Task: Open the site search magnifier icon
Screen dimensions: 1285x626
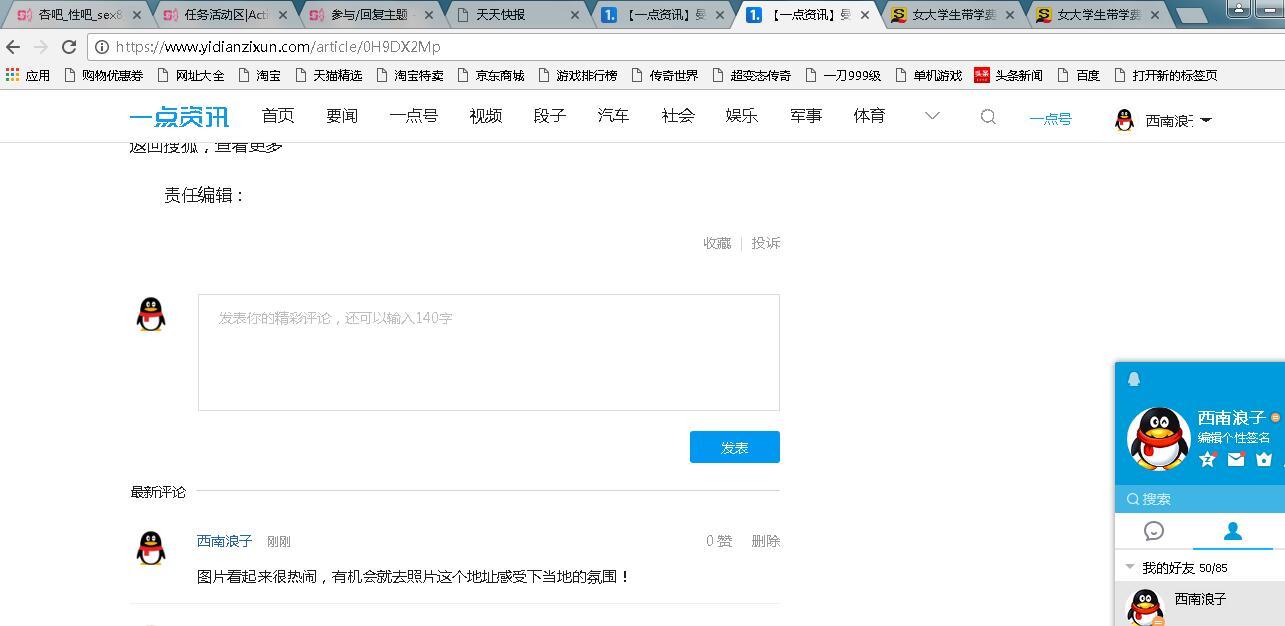Action: click(988, 117)
